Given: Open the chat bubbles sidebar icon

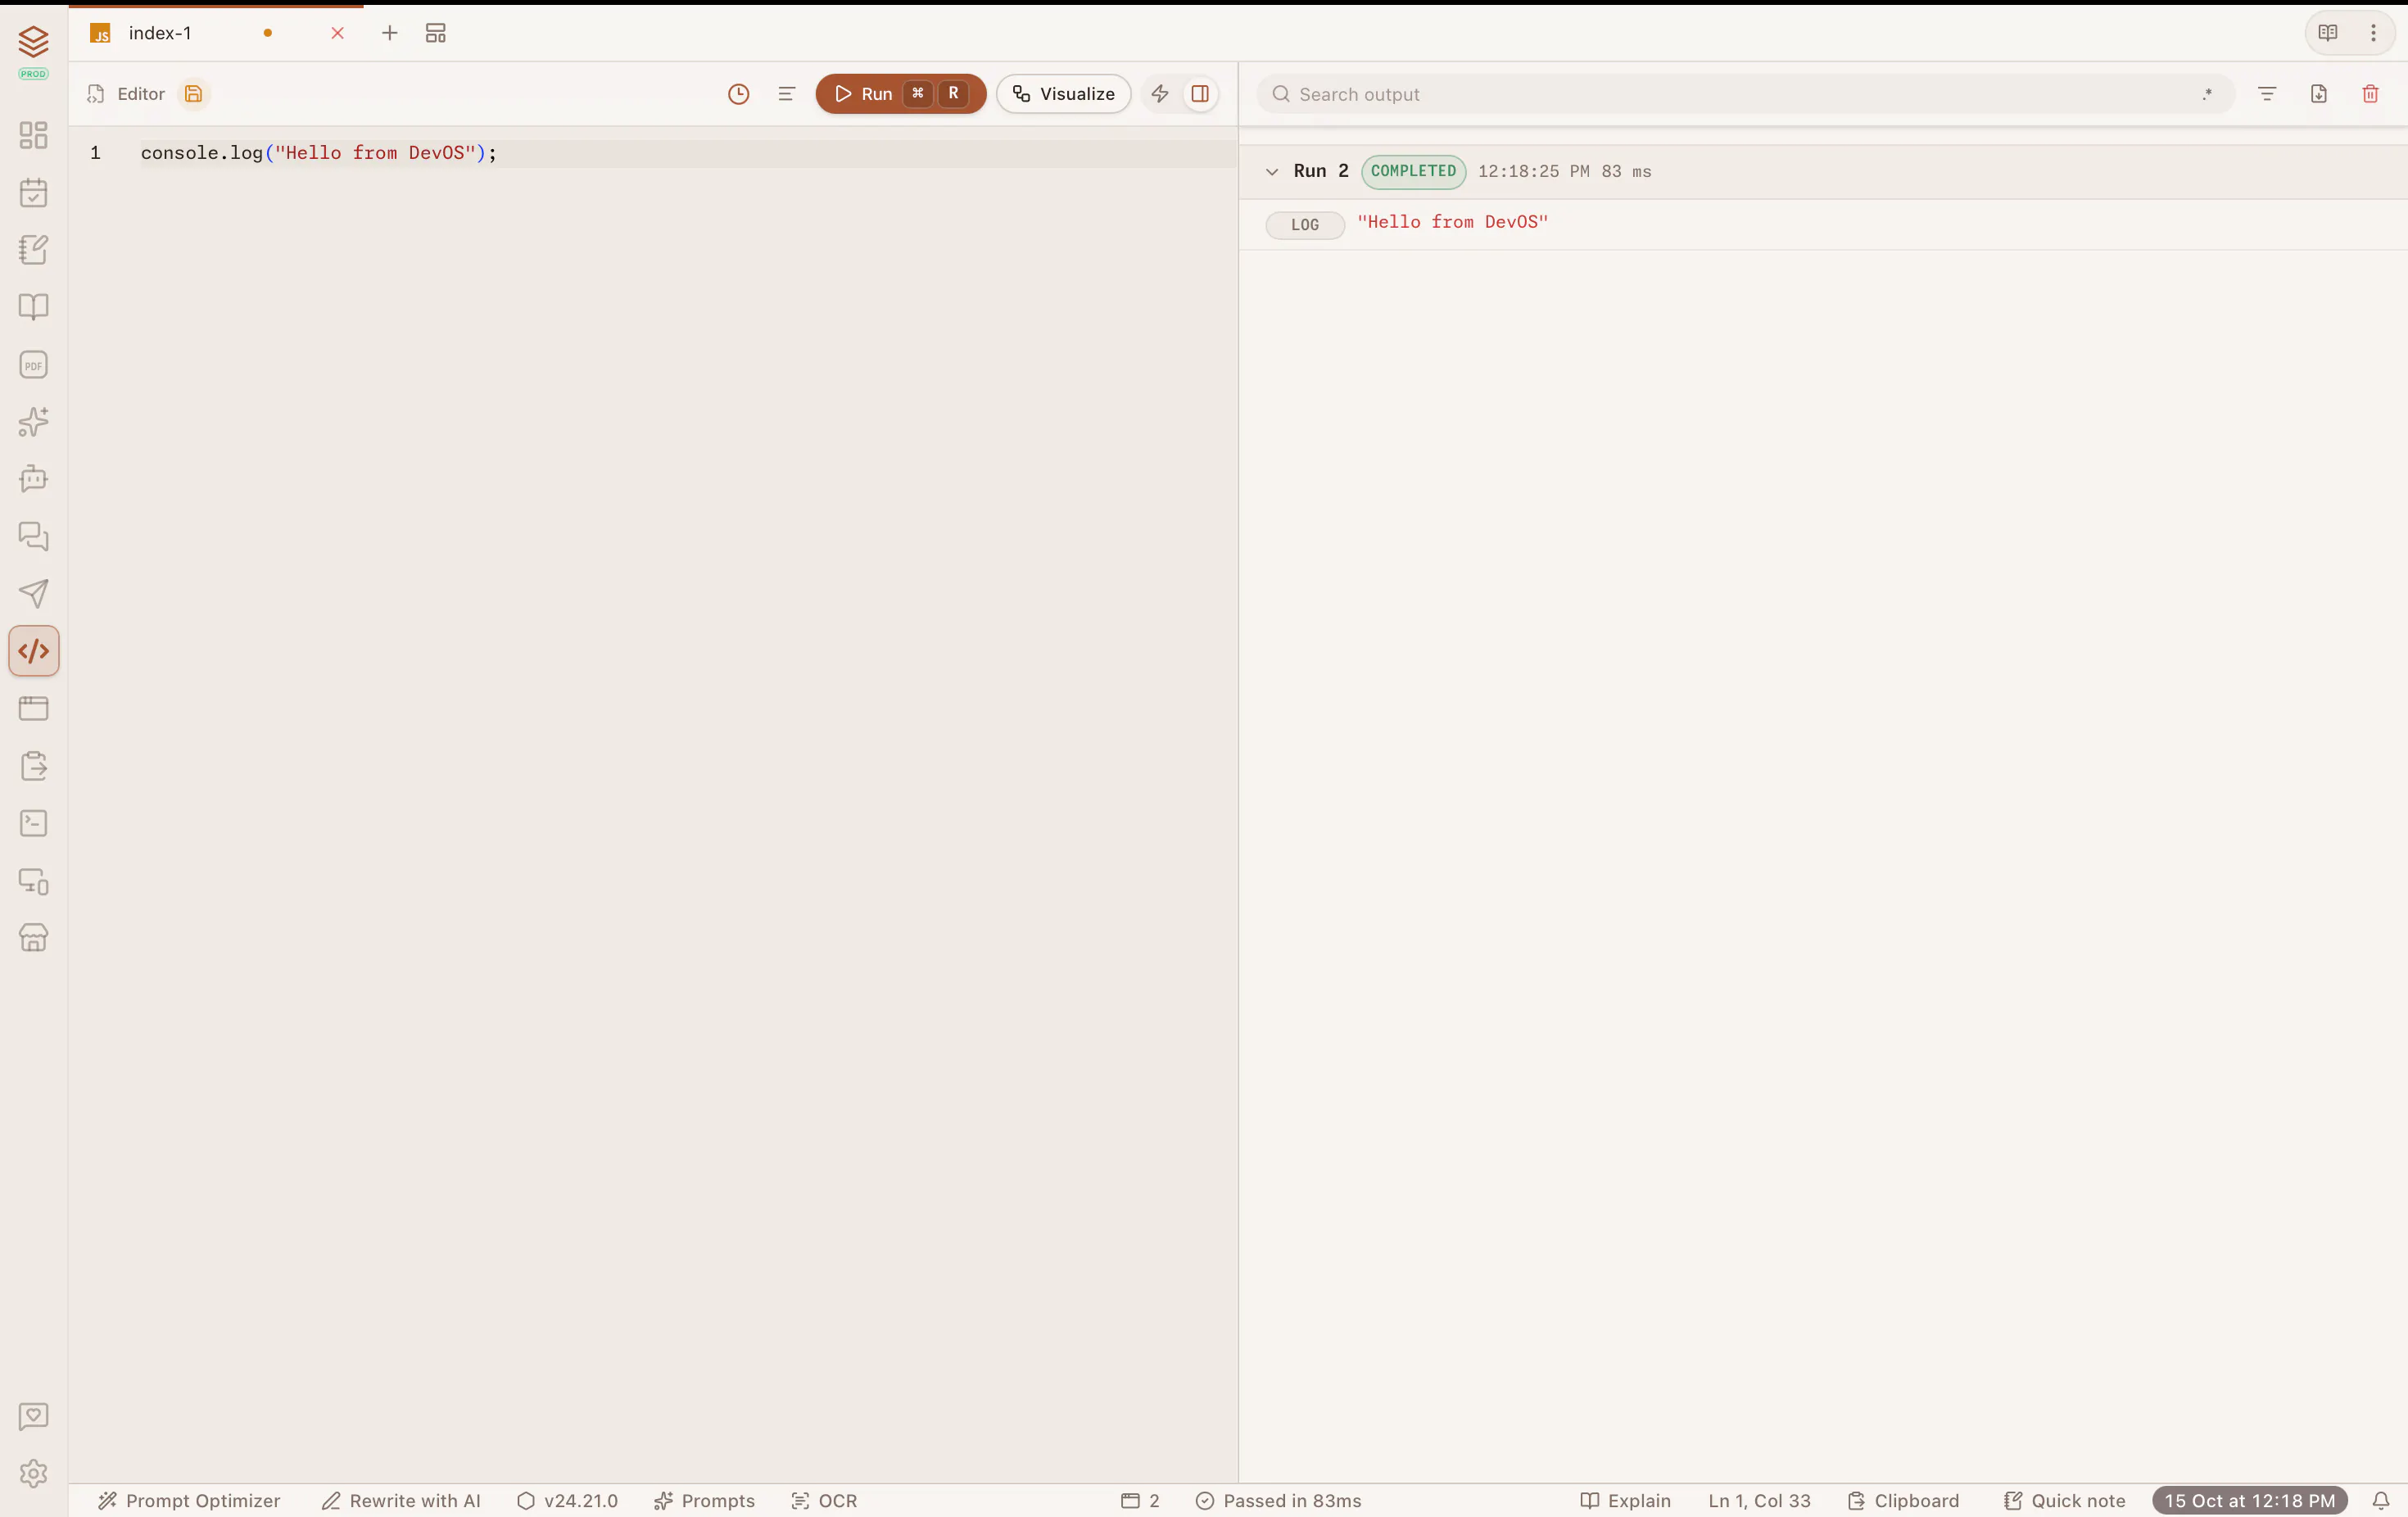Looking at the screenshot, I should (x=33, y=537).
